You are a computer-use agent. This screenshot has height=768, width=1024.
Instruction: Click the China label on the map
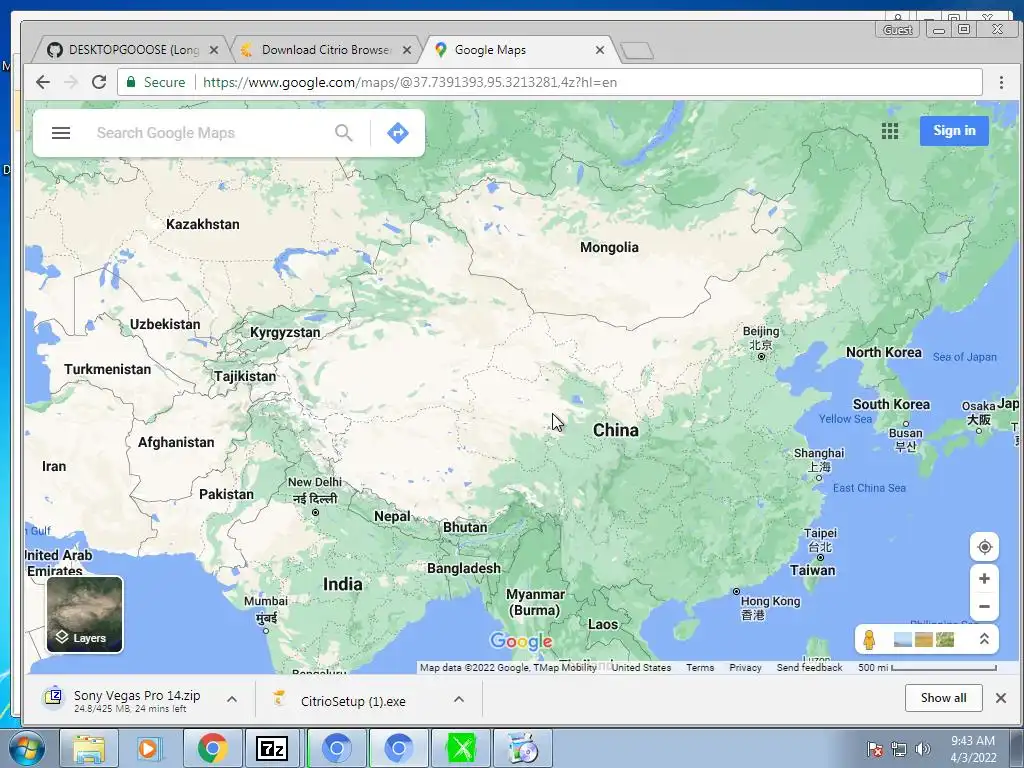(616, 430)
